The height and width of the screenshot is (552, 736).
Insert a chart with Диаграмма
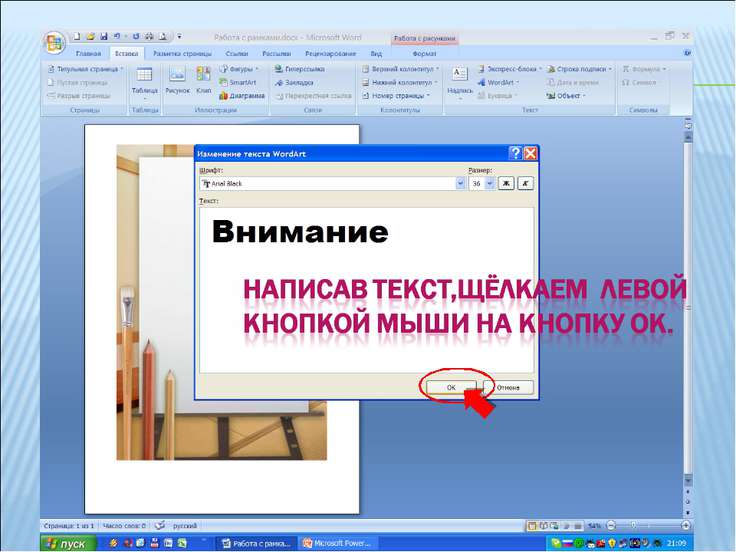point(242,96)
